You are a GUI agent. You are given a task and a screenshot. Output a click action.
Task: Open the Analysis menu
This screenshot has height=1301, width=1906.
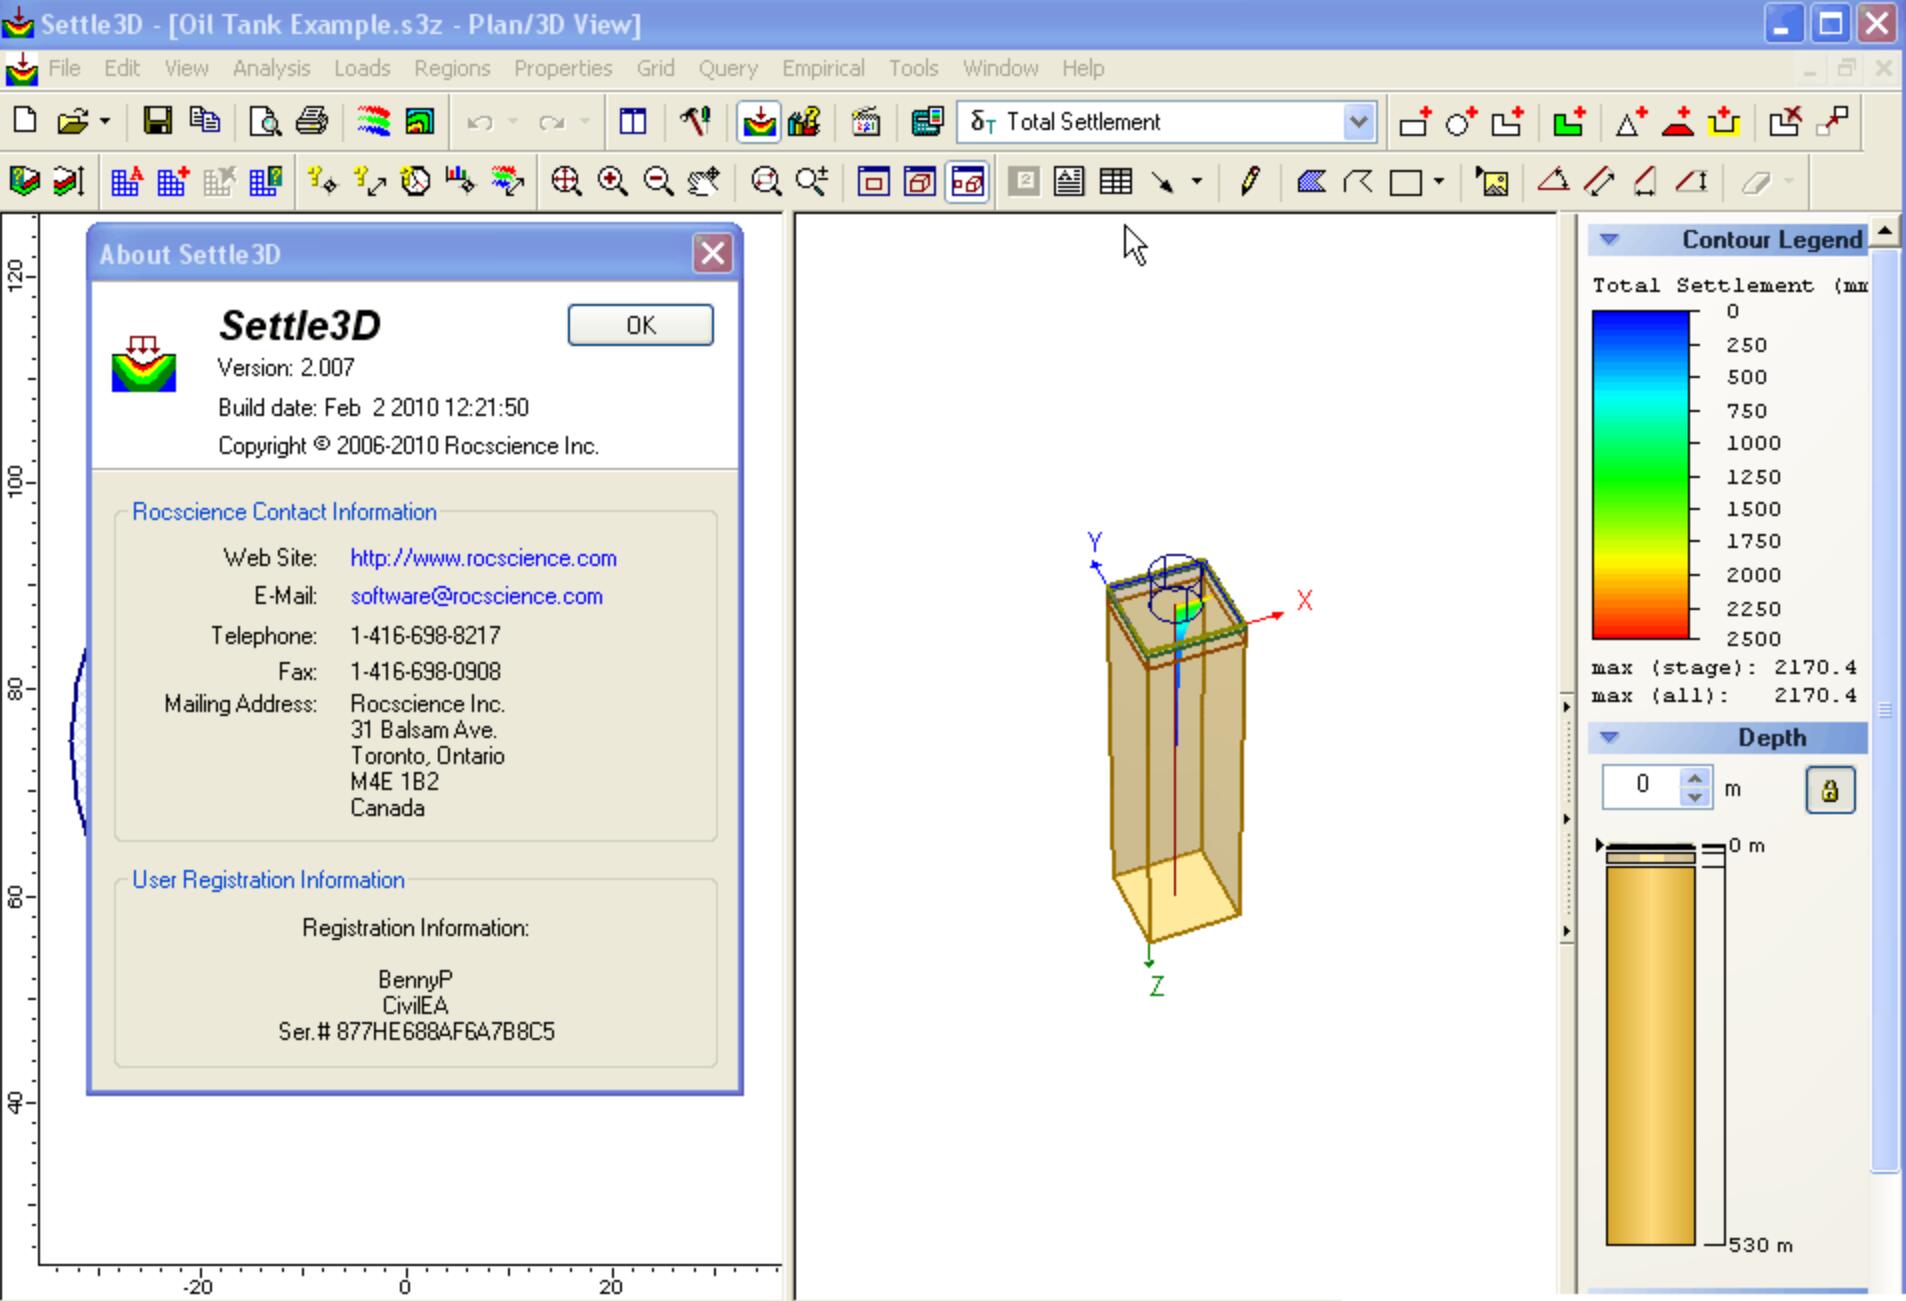pos(271,68)
